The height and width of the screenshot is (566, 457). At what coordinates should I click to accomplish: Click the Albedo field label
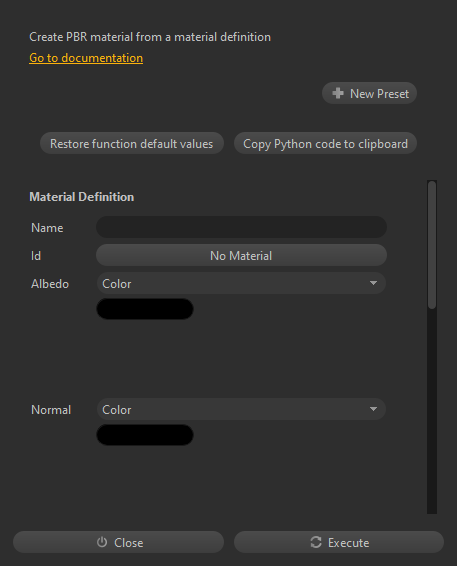pos(50,284)
